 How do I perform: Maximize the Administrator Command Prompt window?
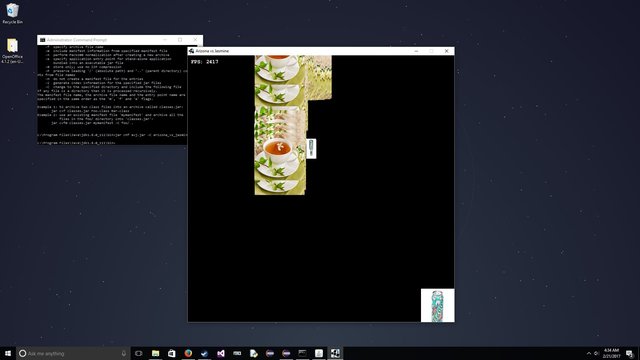click(x=180, y=40)
